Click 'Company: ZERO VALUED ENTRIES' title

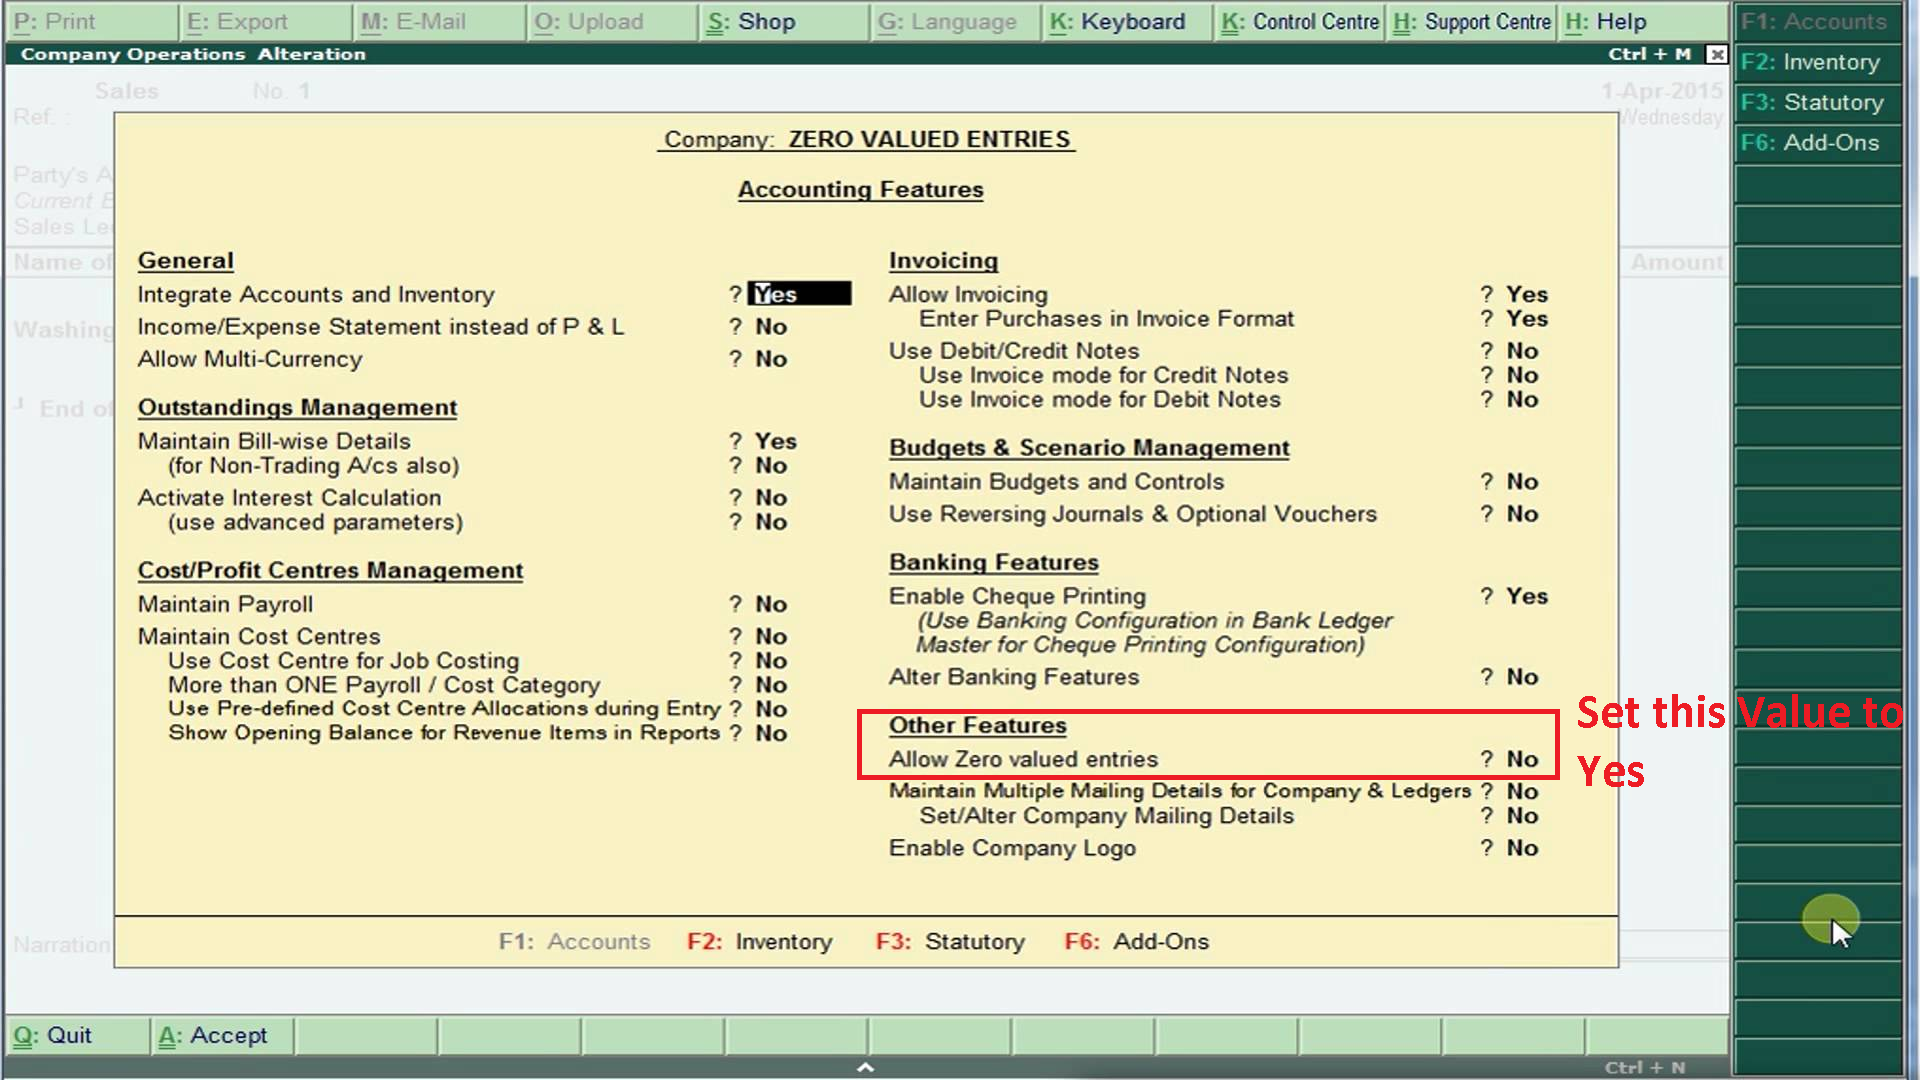pyautogui.click(x=867, y=140)
